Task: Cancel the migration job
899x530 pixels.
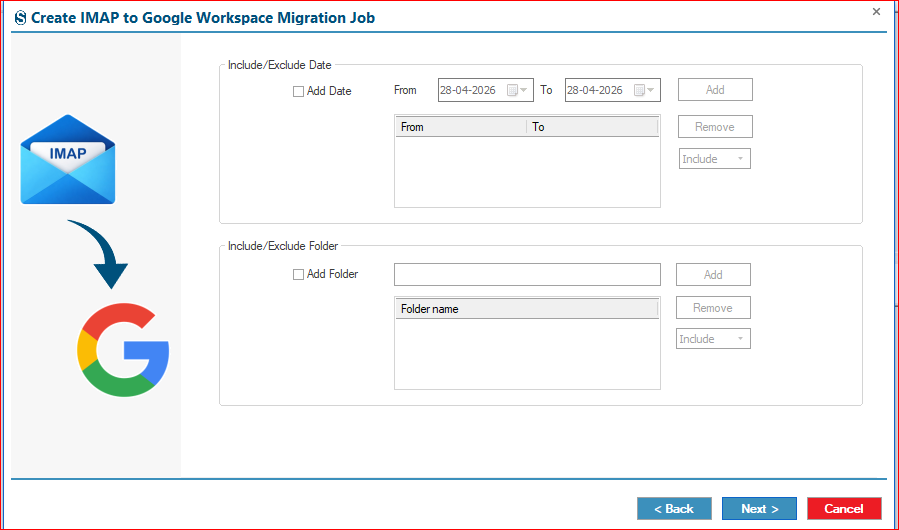Action: click(x=844, y=509)
